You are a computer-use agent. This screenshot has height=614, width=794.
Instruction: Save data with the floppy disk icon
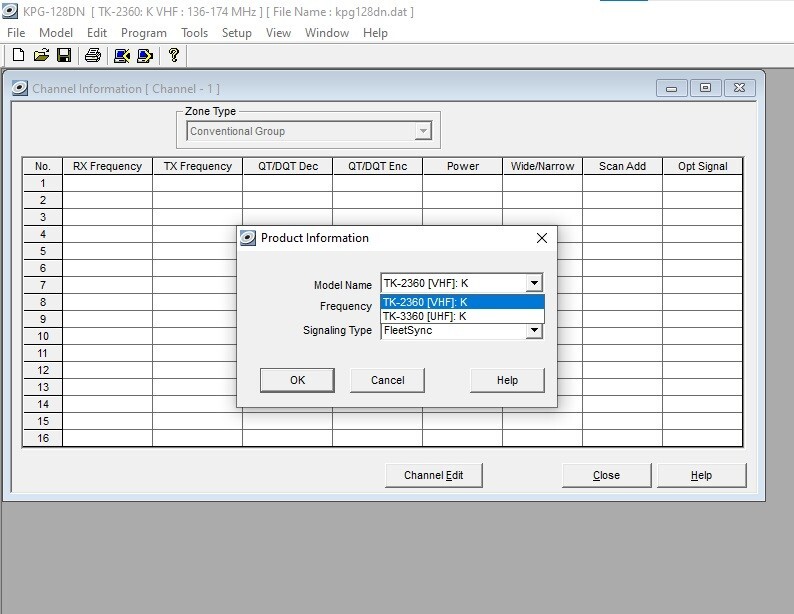(x=63, y=56)
